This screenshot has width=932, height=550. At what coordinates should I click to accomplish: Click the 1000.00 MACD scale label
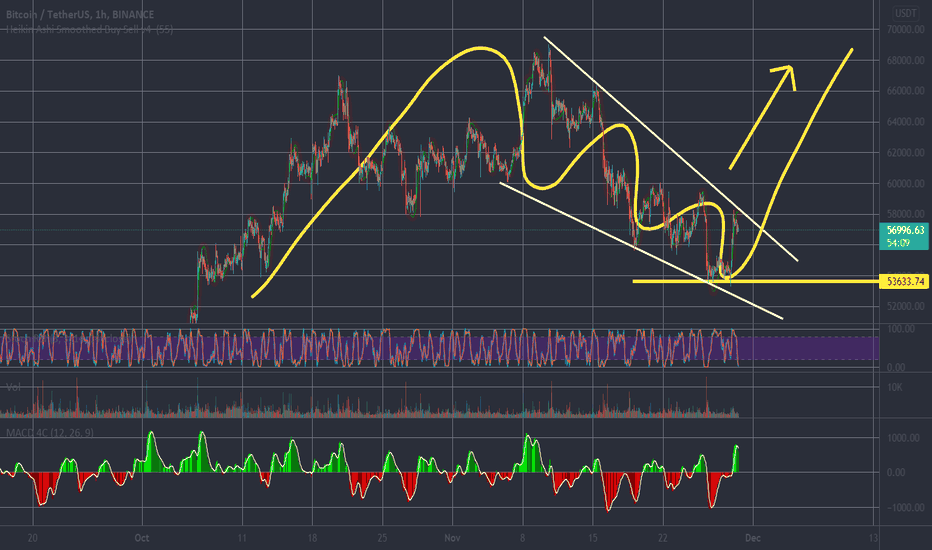[903, 438]
